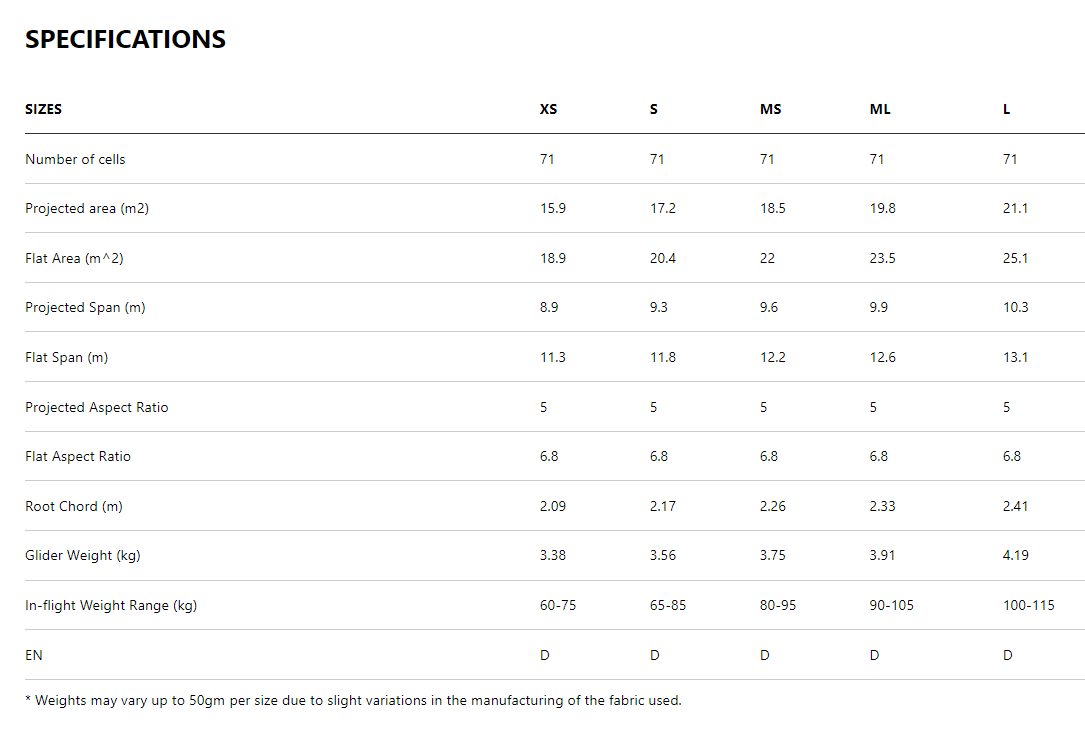Click the Projected area (m2) label

pos(87,208)
